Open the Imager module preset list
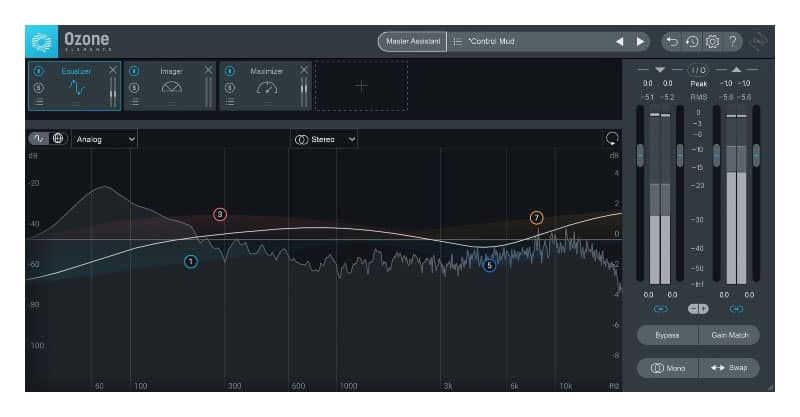The image size is (800, 417). [134, 102]
